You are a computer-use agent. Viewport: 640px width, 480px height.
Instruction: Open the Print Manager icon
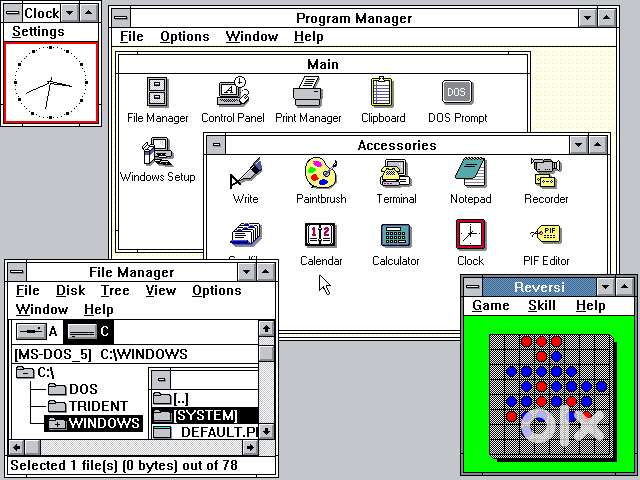tap(308, 100)
